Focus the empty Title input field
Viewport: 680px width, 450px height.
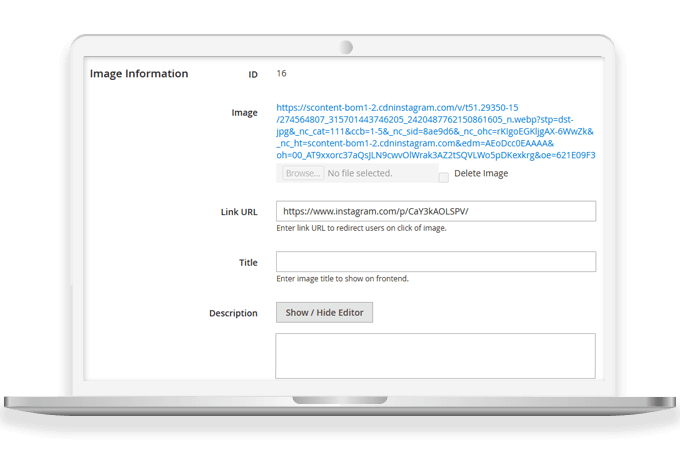[435, 262]
